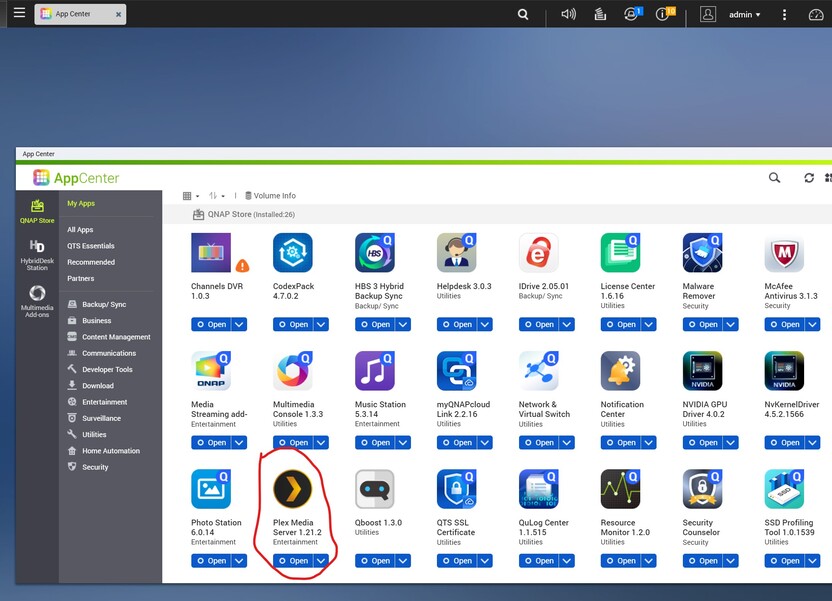Viewport: 832px width, 601px height.
Task: Filter by Surveillance category
Action: 94,418
